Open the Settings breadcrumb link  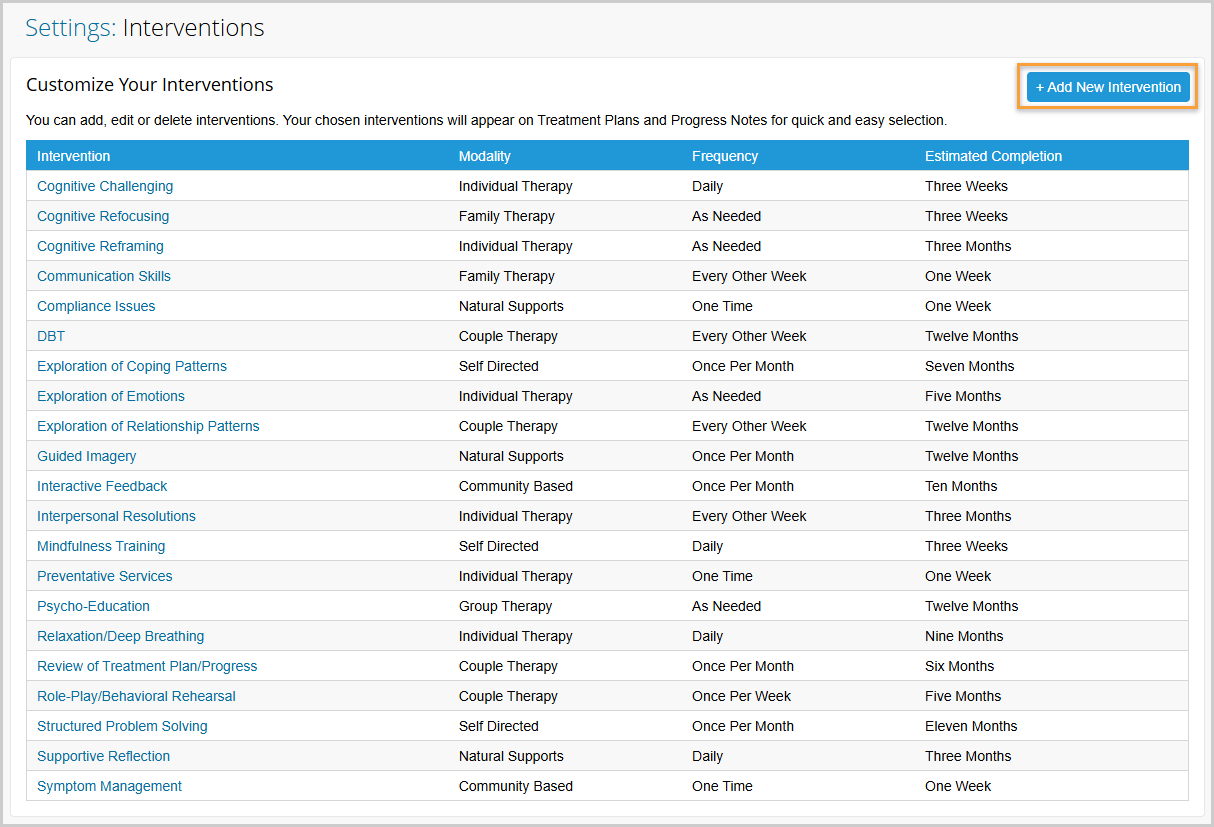tap(68, 28)
